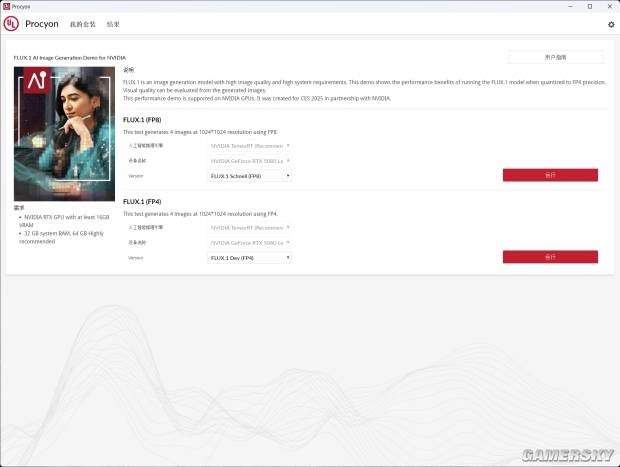Open the FP4 device name dropdown
Image resolution: width=620 pixels, height=467 pixels.
click(250, 243)
